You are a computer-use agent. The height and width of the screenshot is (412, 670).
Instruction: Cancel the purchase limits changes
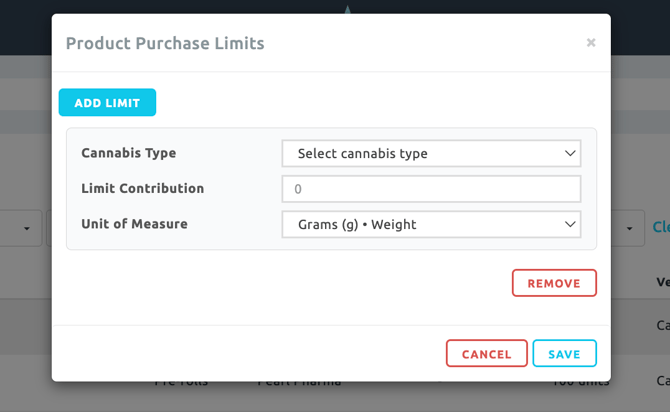(486, 354)
